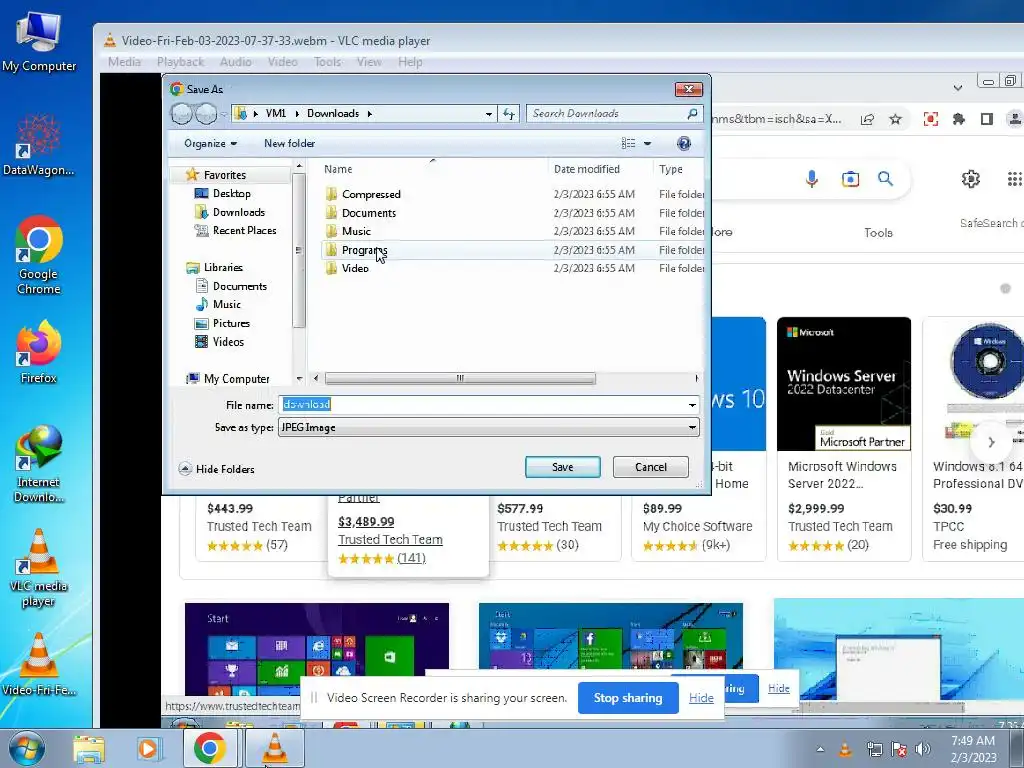Click the Back button in Save As dialog

tap(182, 114)
